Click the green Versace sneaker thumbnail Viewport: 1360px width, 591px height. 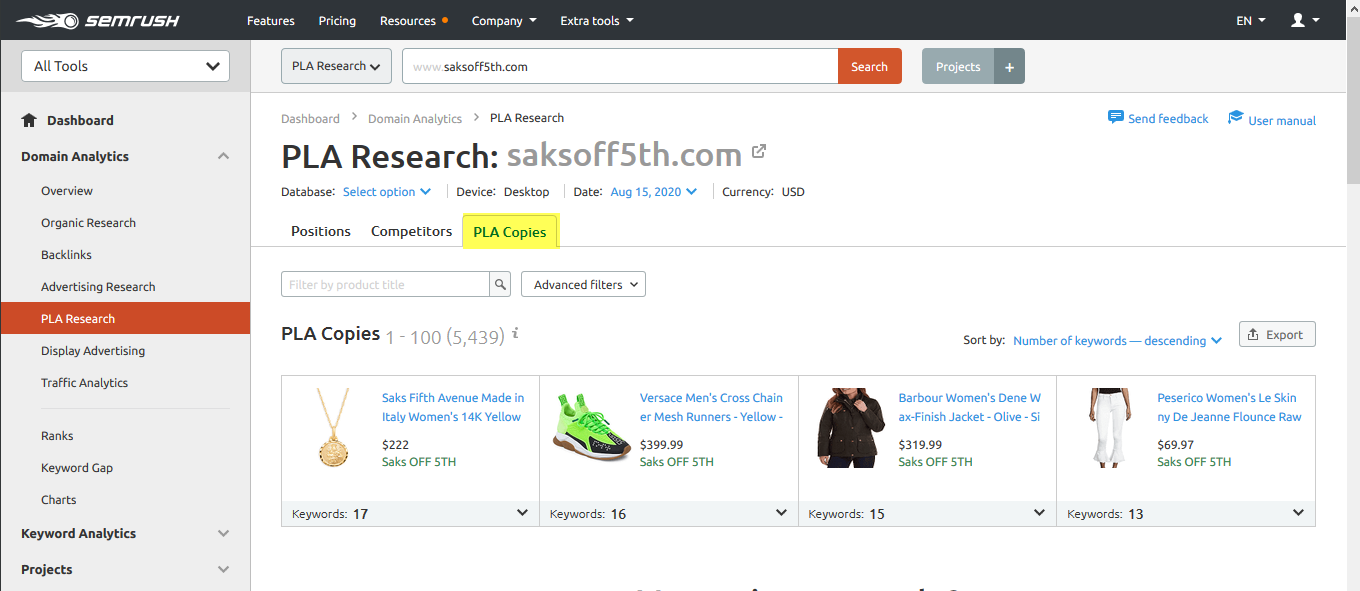coord(591,428)
